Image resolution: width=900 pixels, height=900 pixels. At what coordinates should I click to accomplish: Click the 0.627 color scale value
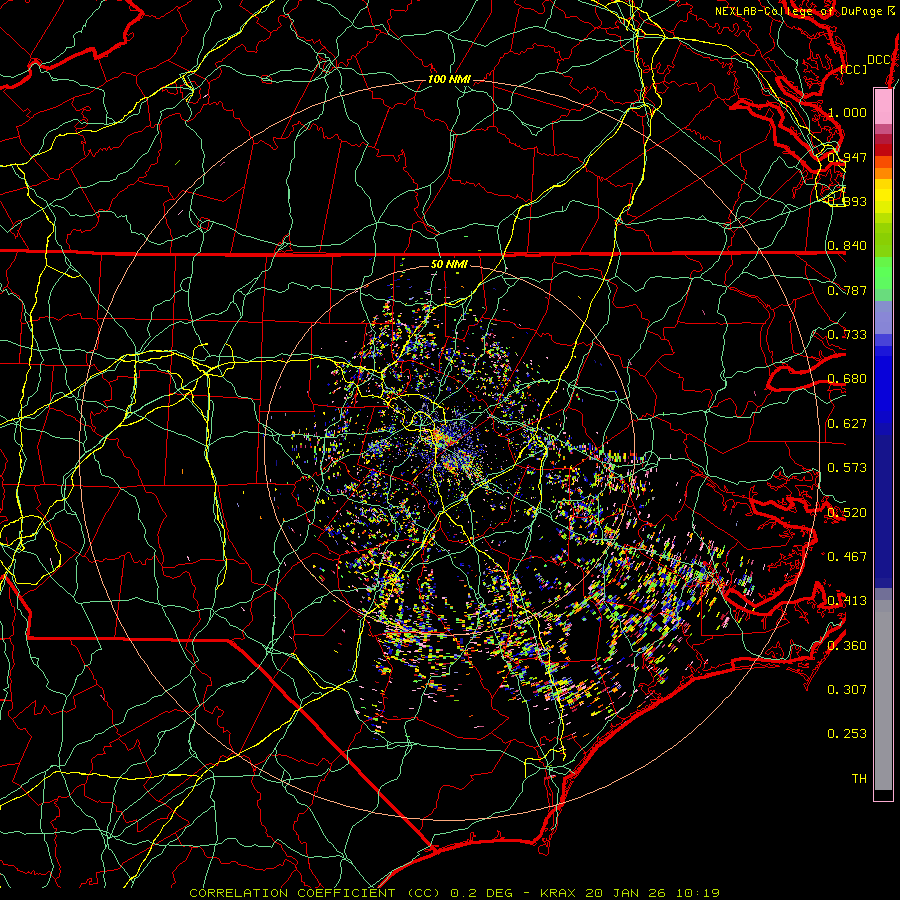click(847, 424)
